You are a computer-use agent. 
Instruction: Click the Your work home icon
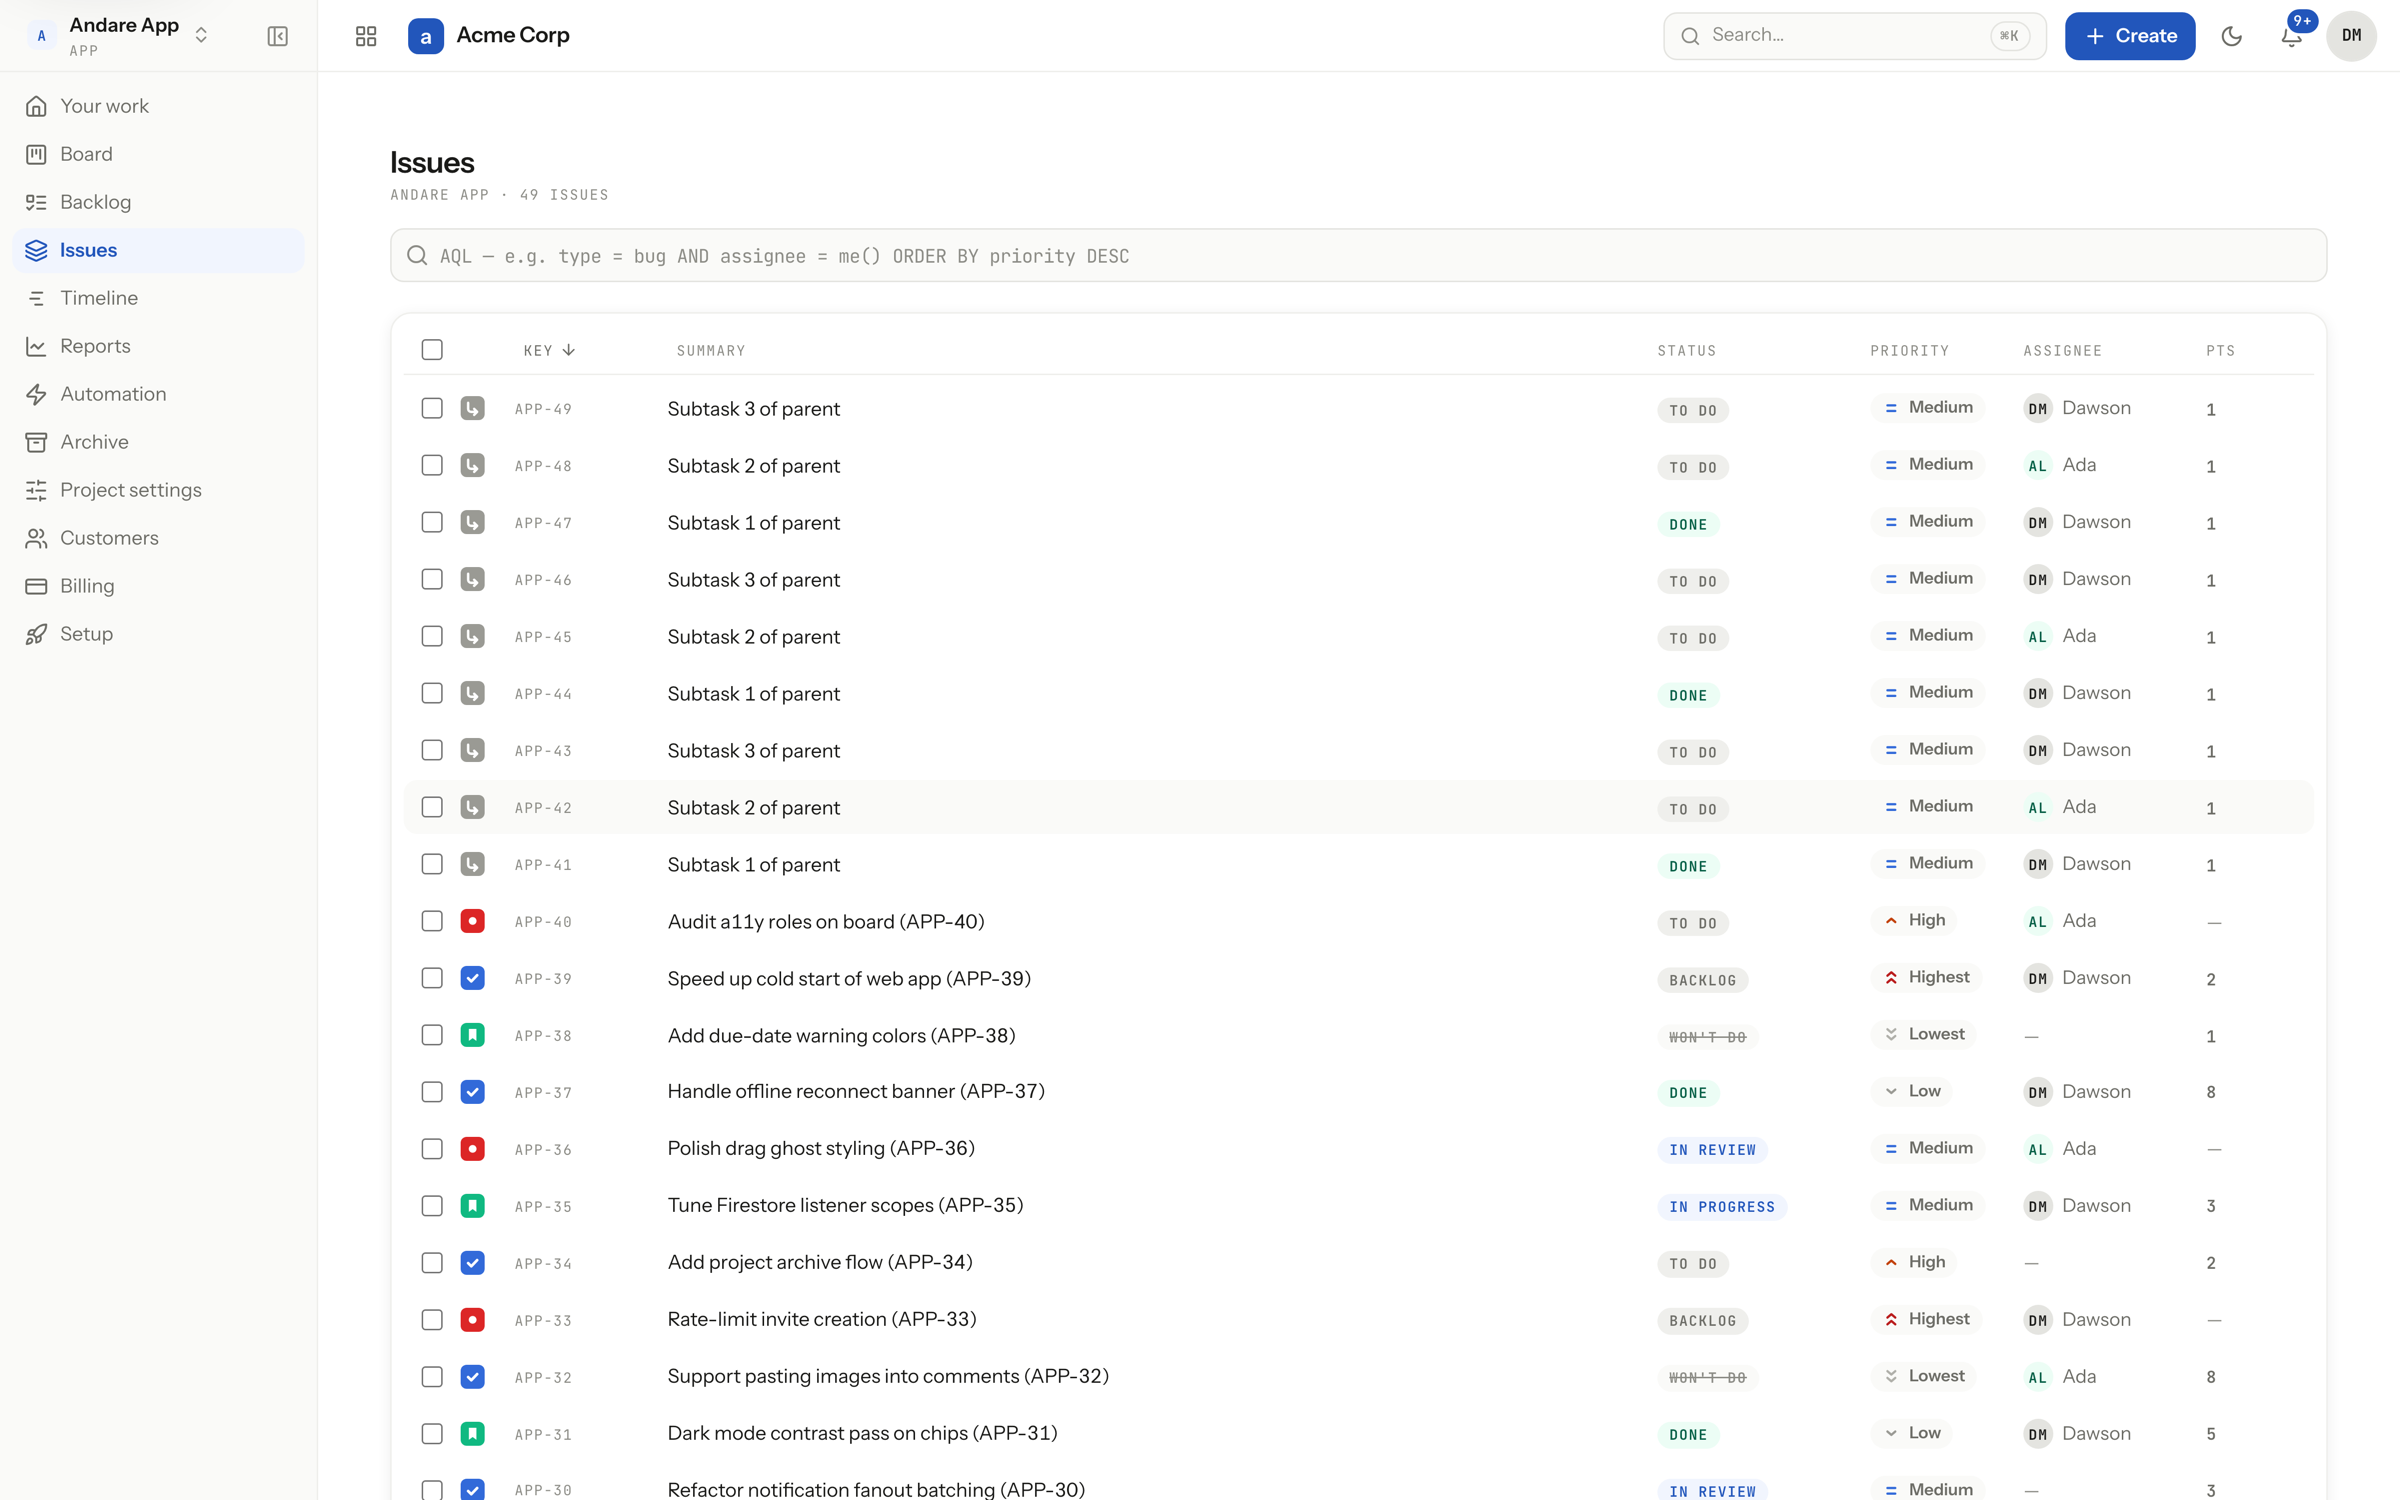[x=36, y=106]
